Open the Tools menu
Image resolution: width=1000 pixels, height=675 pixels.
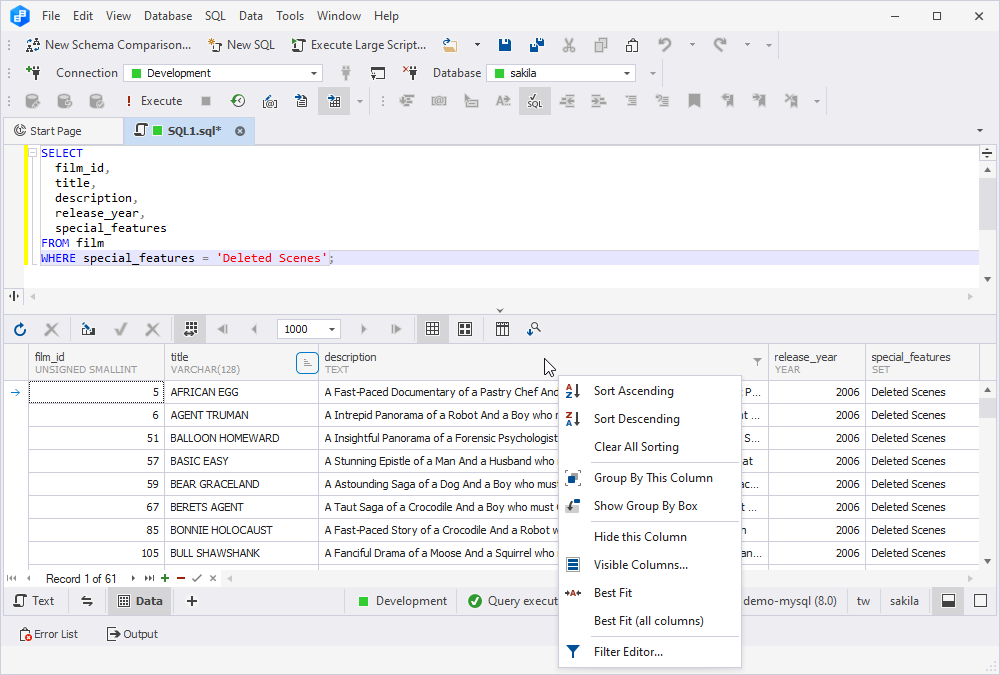290,16
